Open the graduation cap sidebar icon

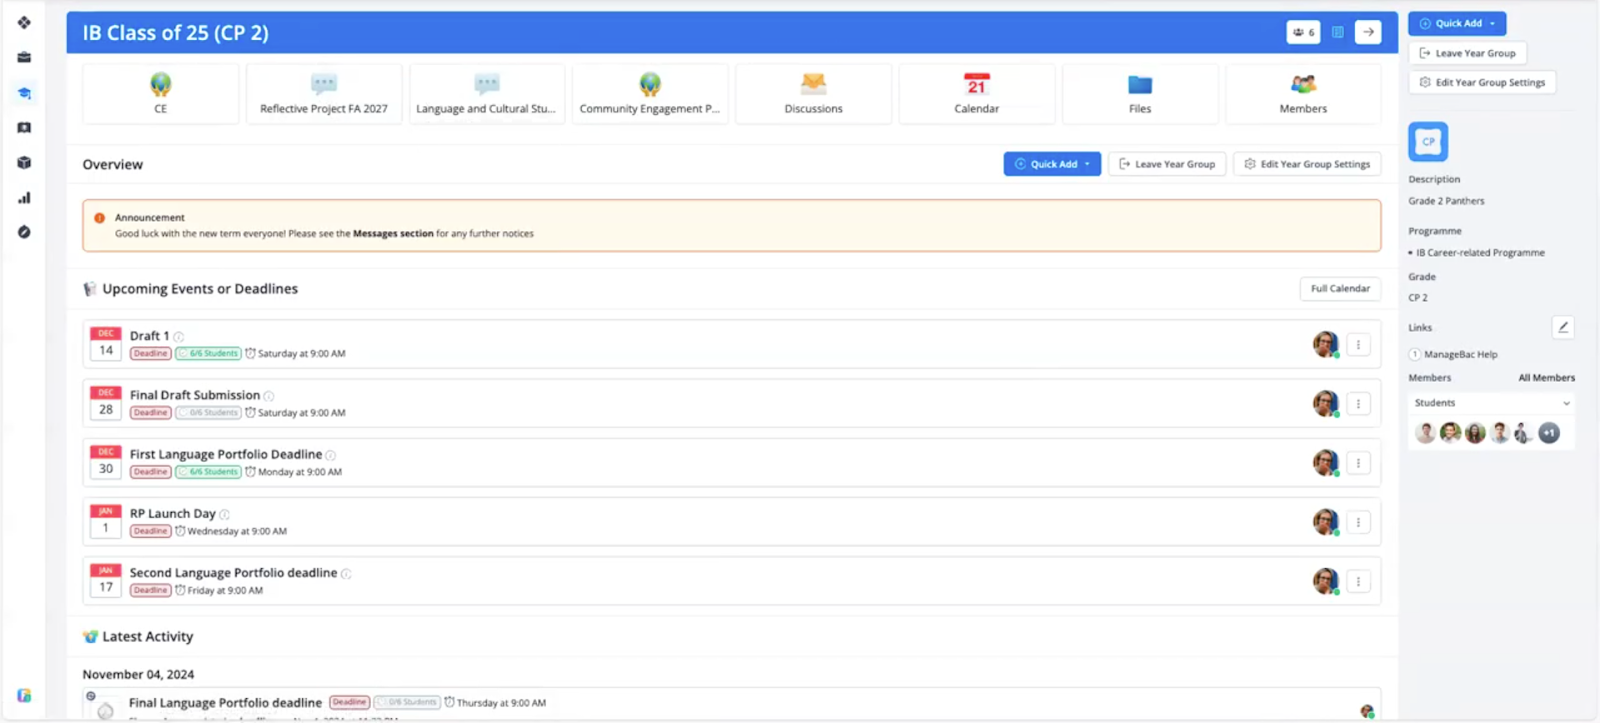[24, 93]
